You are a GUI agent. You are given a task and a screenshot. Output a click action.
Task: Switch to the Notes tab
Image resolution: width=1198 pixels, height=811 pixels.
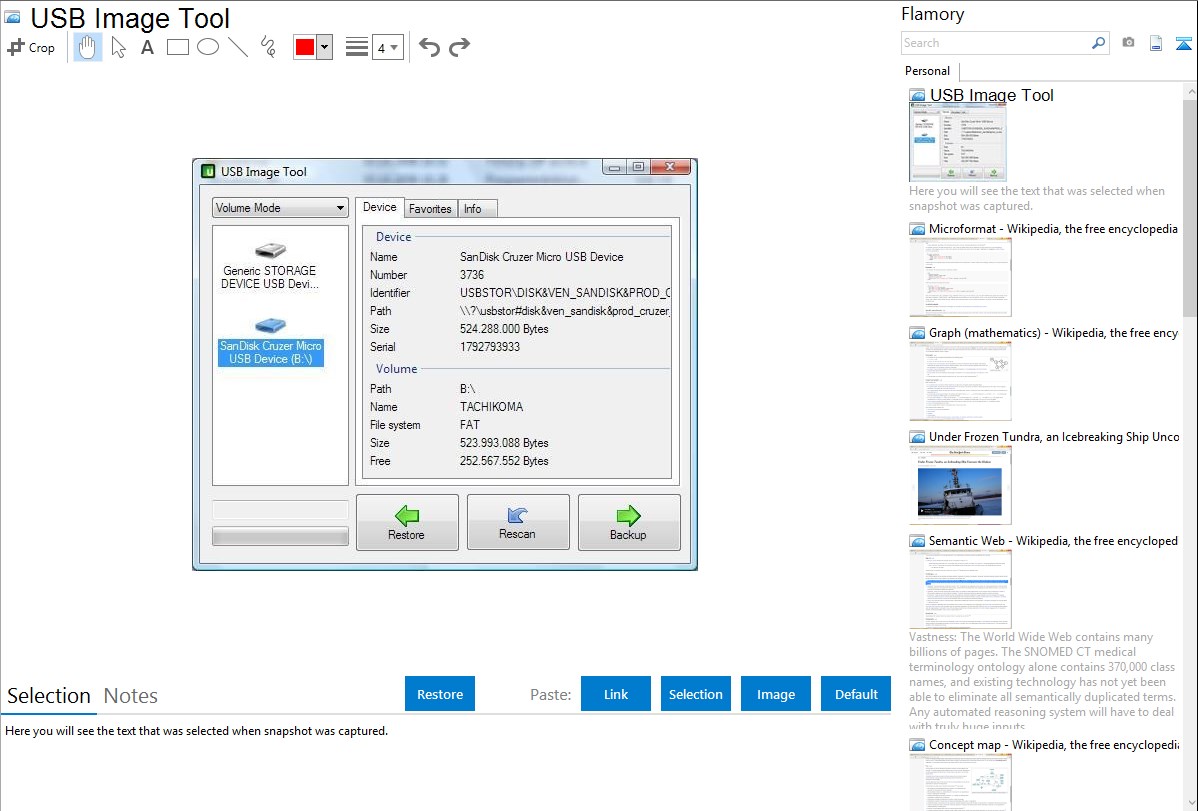coord(131,696)
